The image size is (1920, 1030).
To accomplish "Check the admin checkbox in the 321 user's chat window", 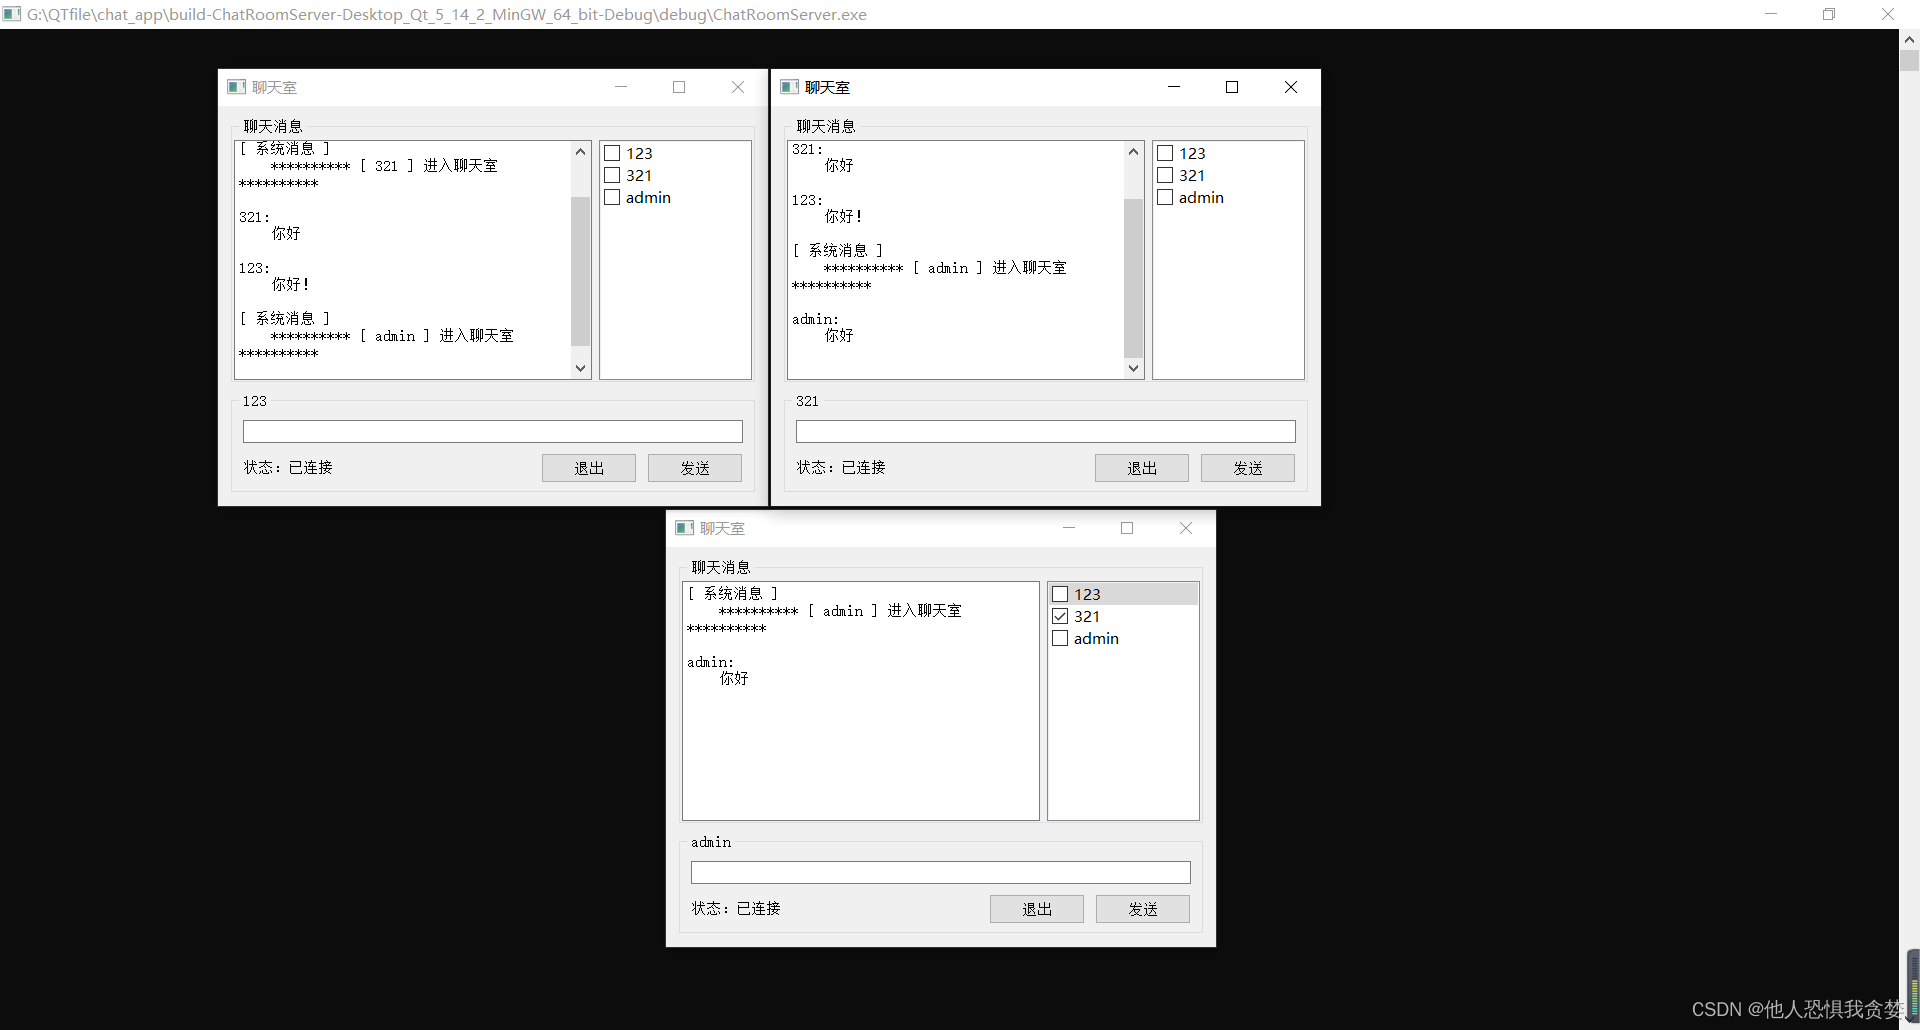I will click(1165, 197).
